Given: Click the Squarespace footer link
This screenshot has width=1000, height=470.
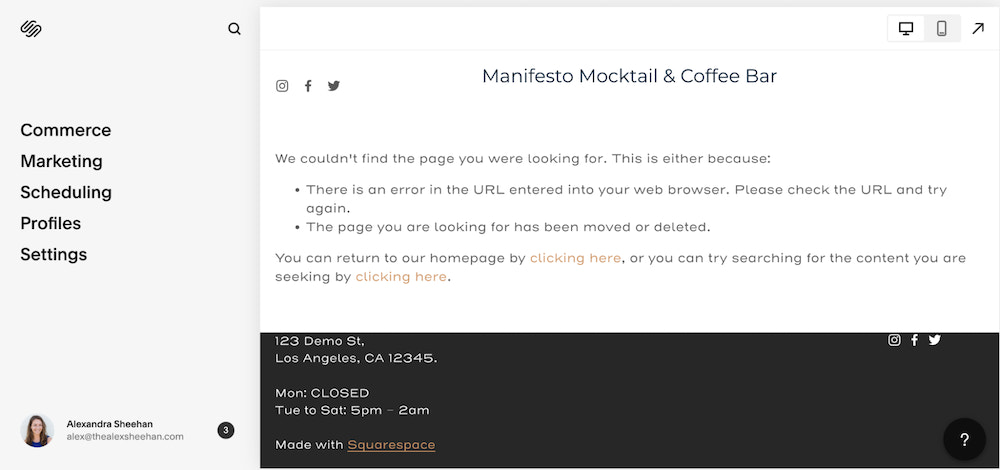Looking at the screenshot, I should point(391,445).
